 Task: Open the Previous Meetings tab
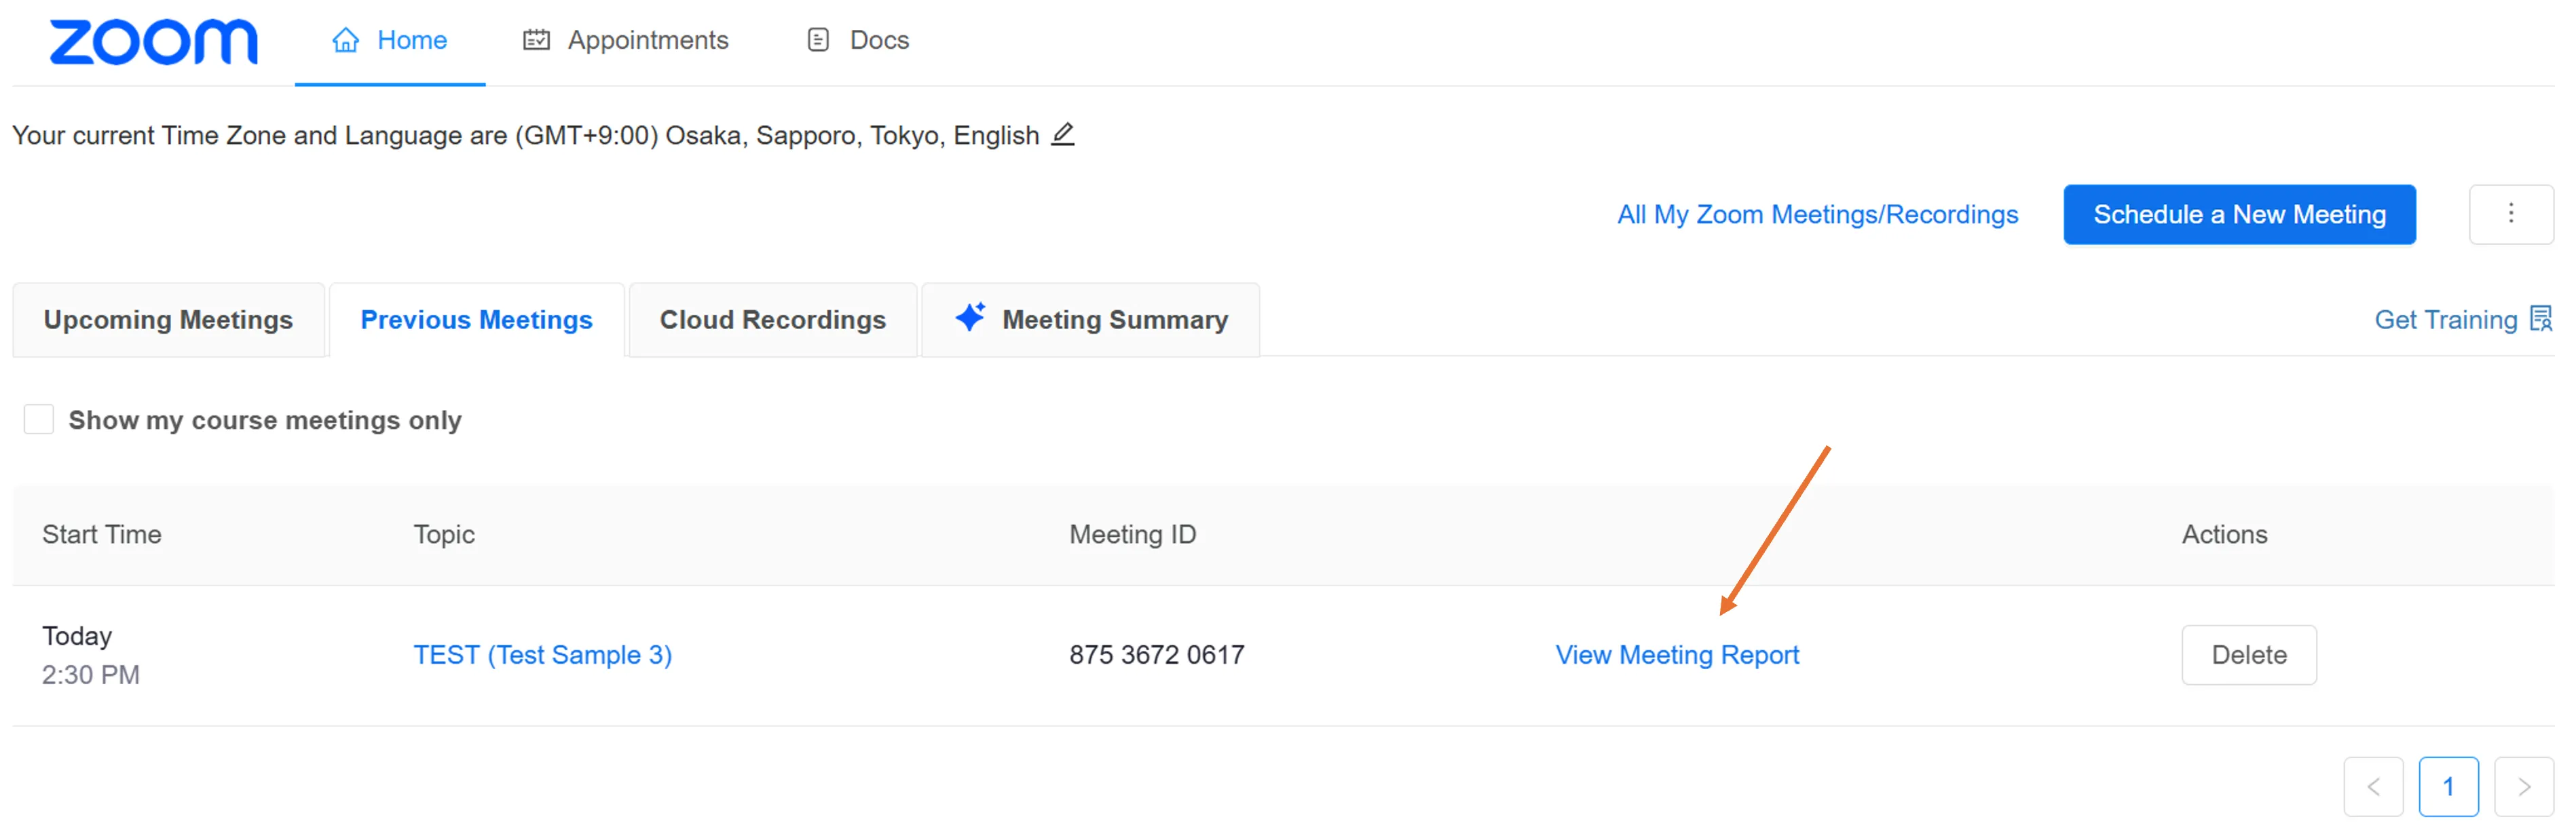(x=476, y=320)
